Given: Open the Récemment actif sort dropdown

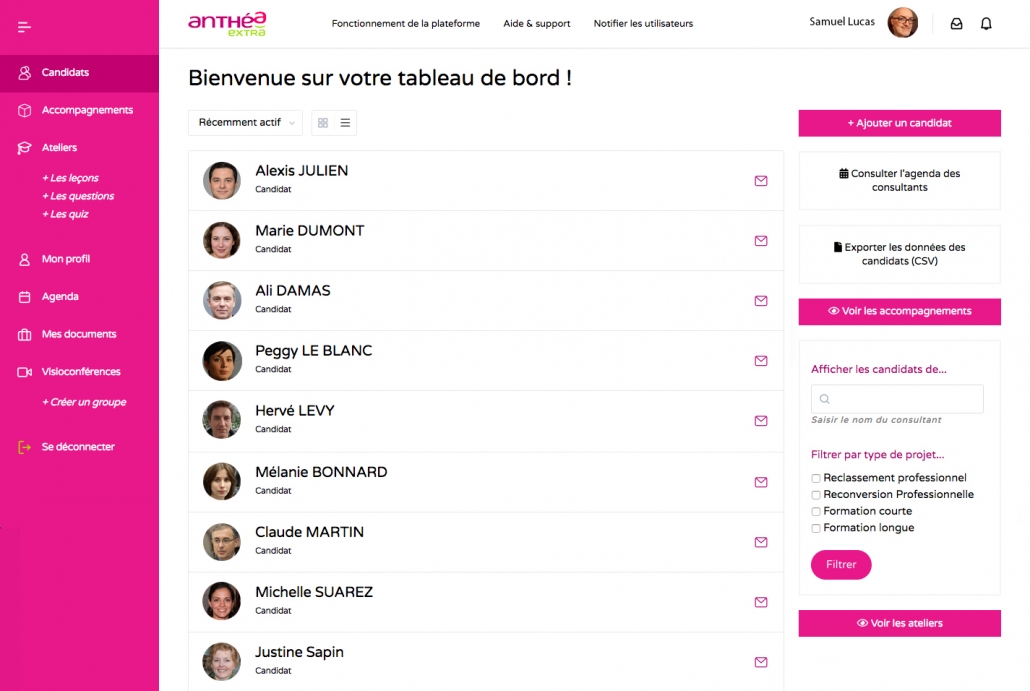Looking at the screenshot, I should click(x=245, y=123).
